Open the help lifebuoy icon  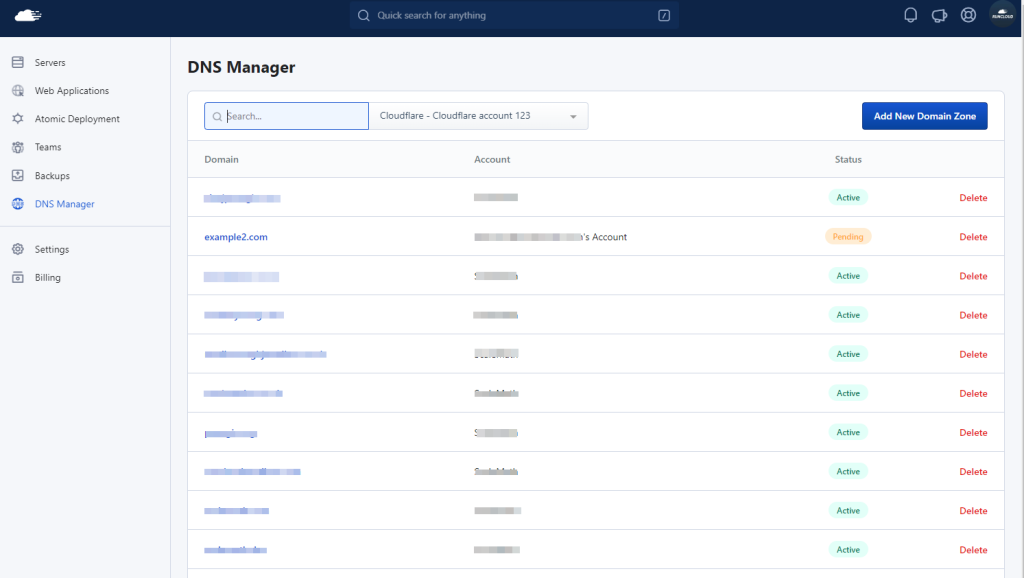968,15
